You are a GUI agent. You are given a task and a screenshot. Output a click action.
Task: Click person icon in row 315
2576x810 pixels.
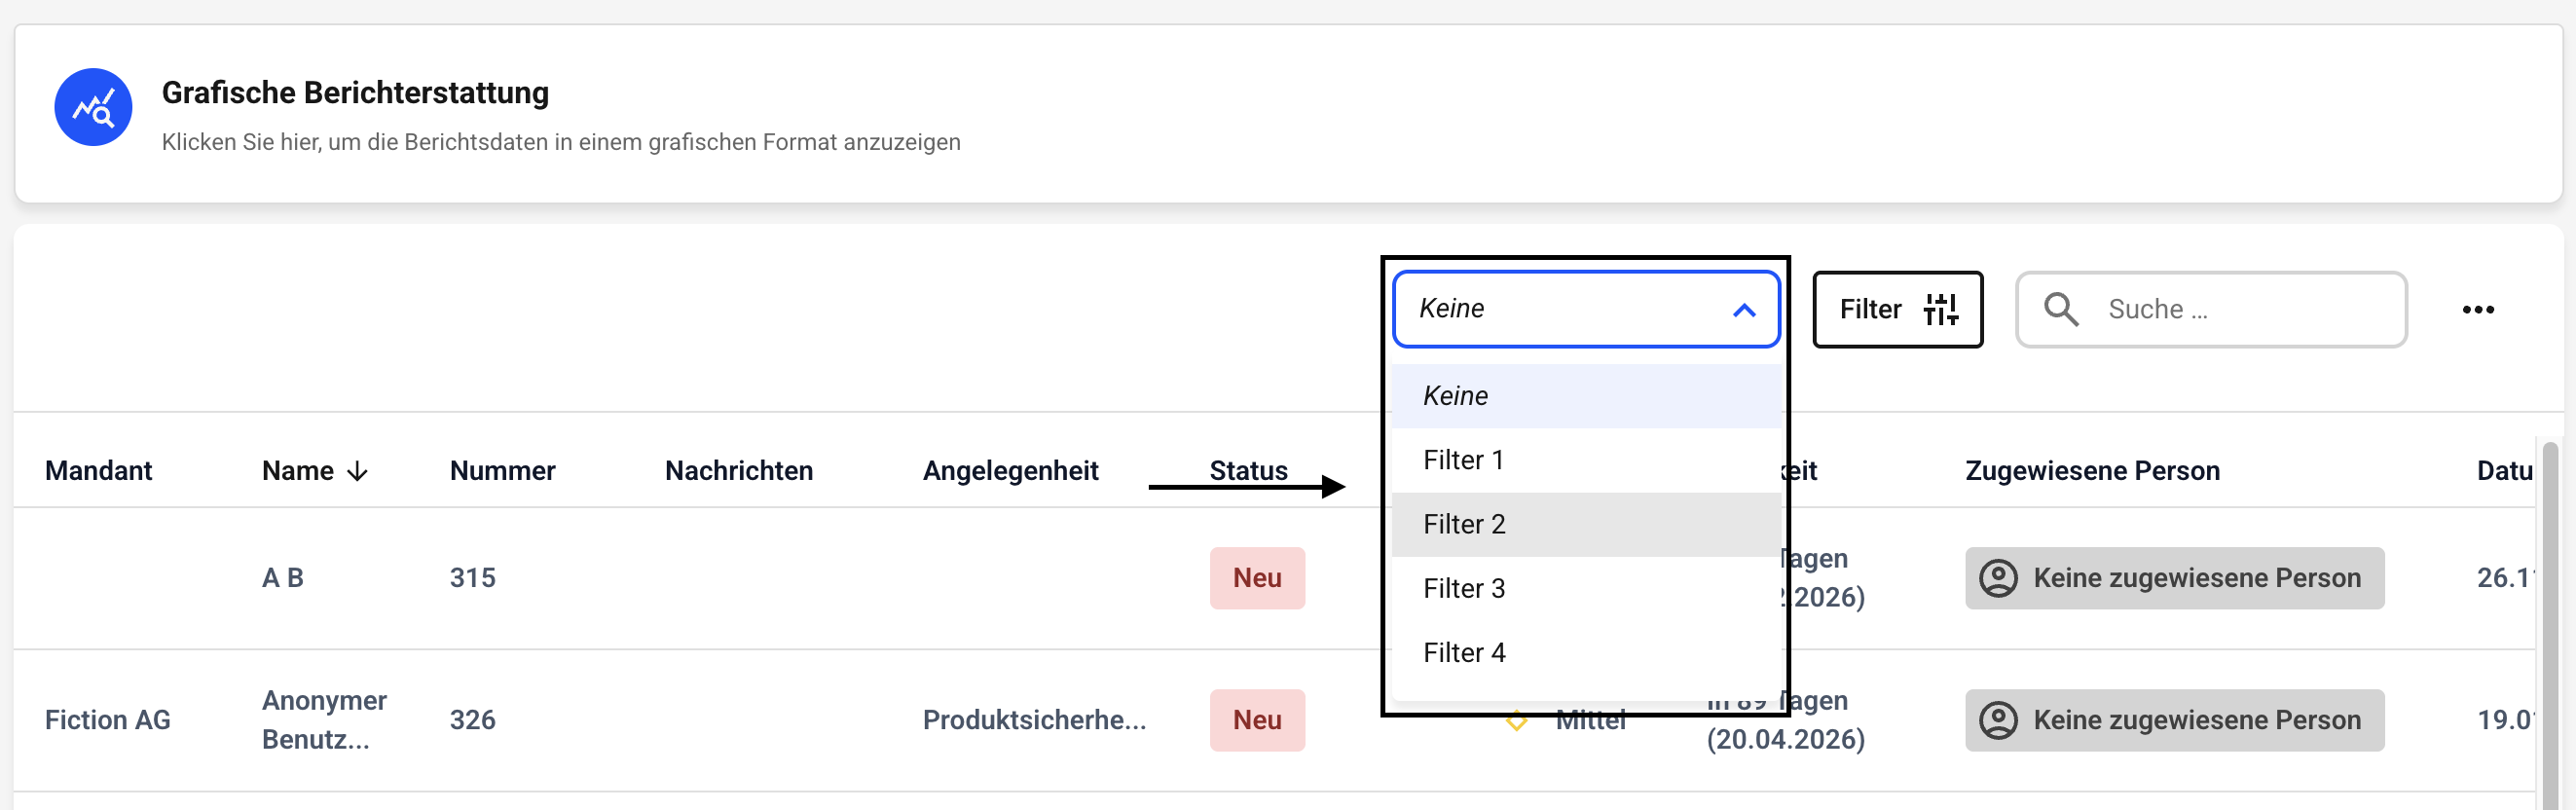1998,578
